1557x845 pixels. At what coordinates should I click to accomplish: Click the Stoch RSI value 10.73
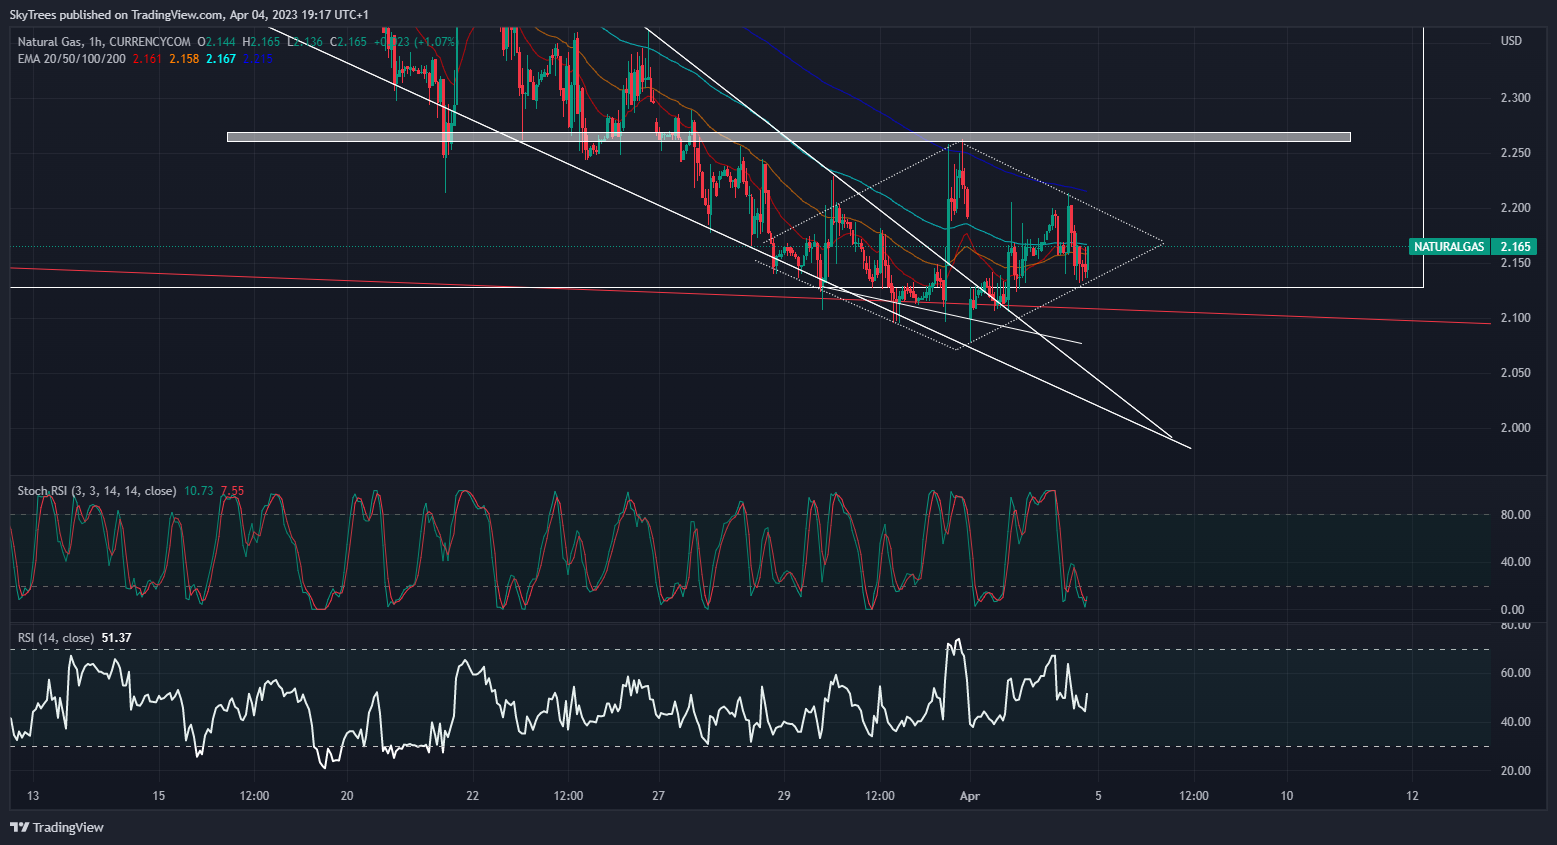(x=199, y=491)
